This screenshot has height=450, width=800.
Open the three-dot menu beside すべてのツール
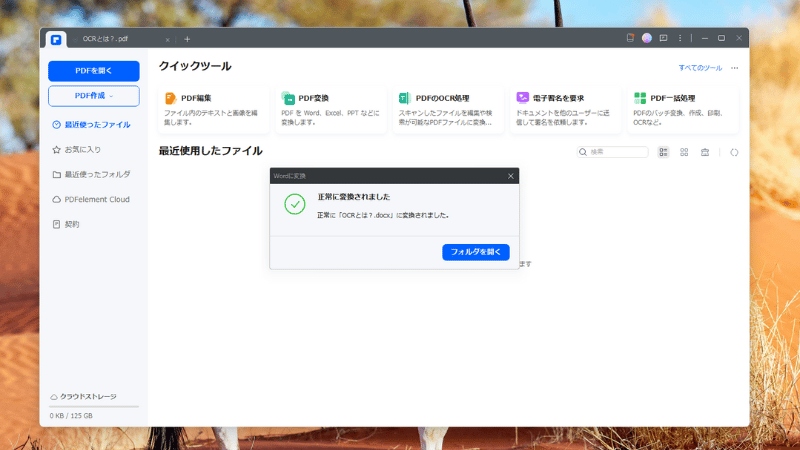pyautogui.click(x=734, y=68)
